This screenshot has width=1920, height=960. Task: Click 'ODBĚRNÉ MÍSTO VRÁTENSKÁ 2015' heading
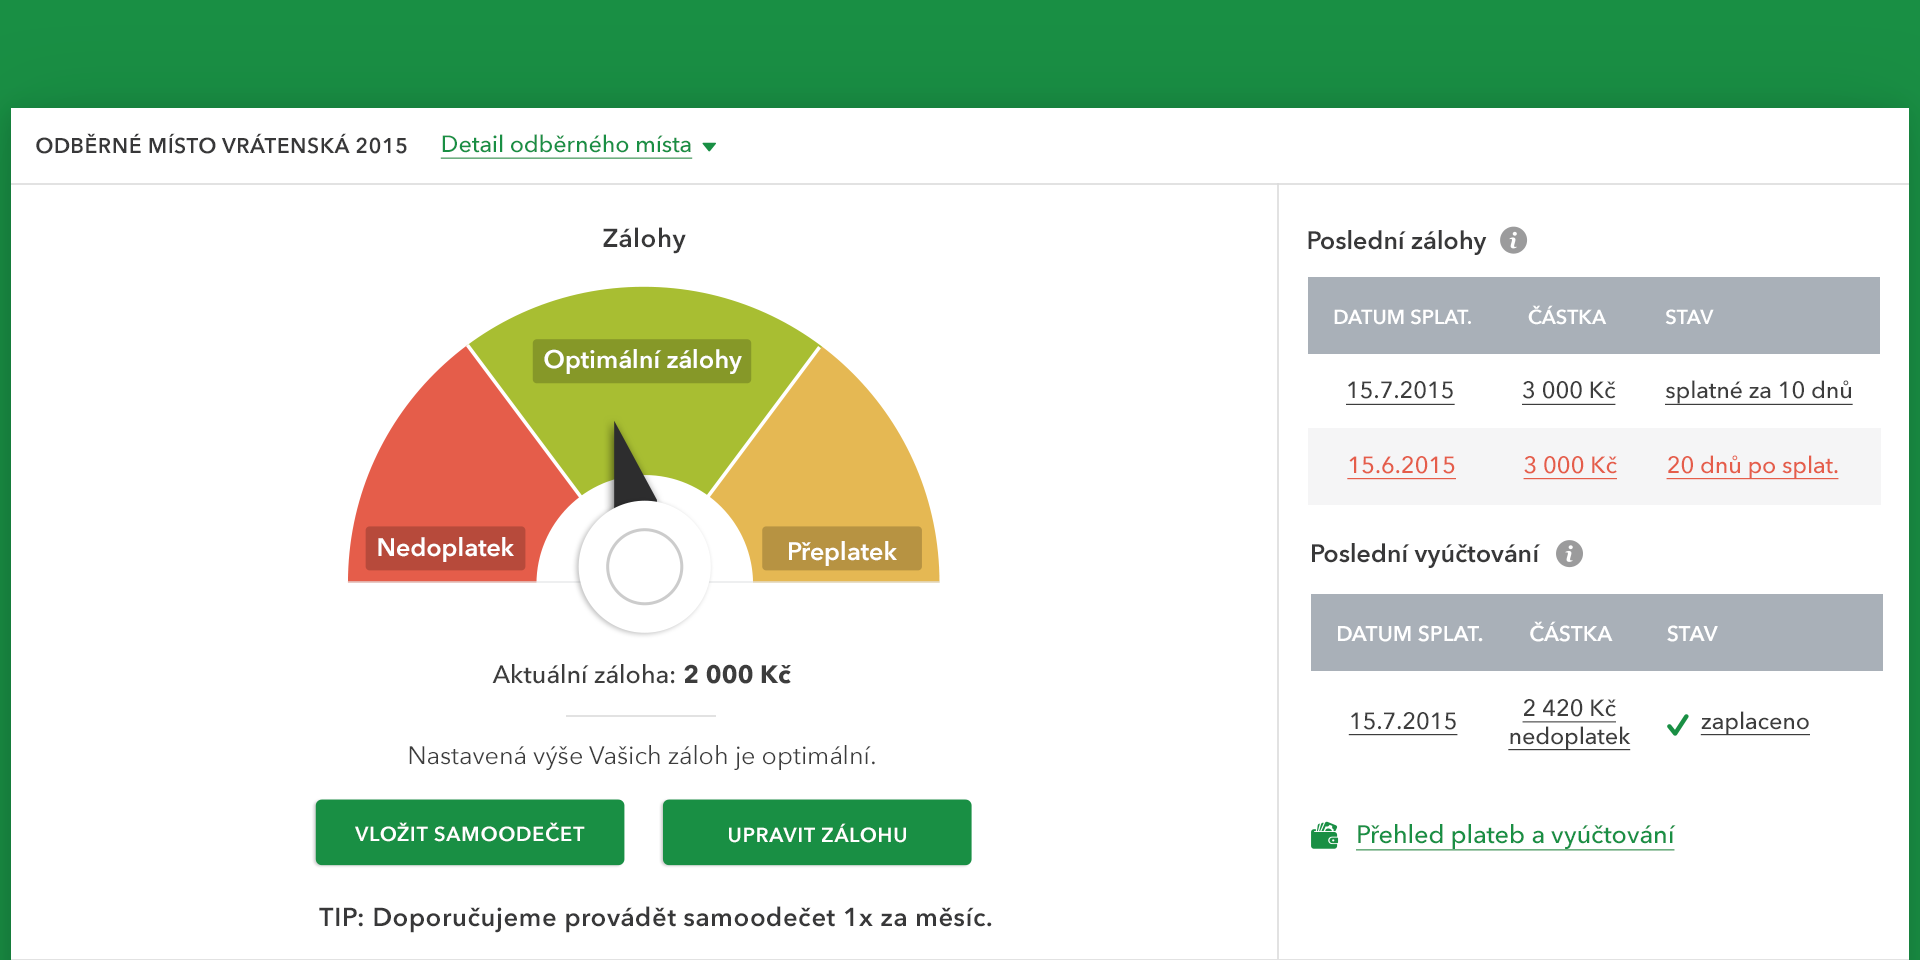pyautogui.click(x=221, y=146)
